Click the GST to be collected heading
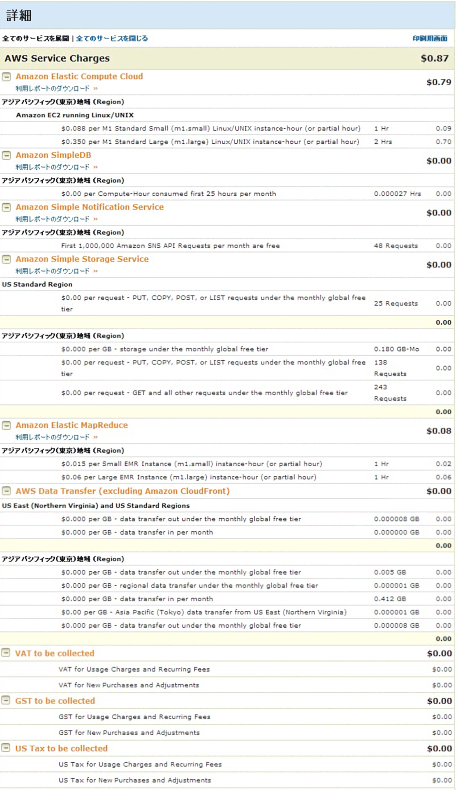460x790 pixels. click(55, 701)
